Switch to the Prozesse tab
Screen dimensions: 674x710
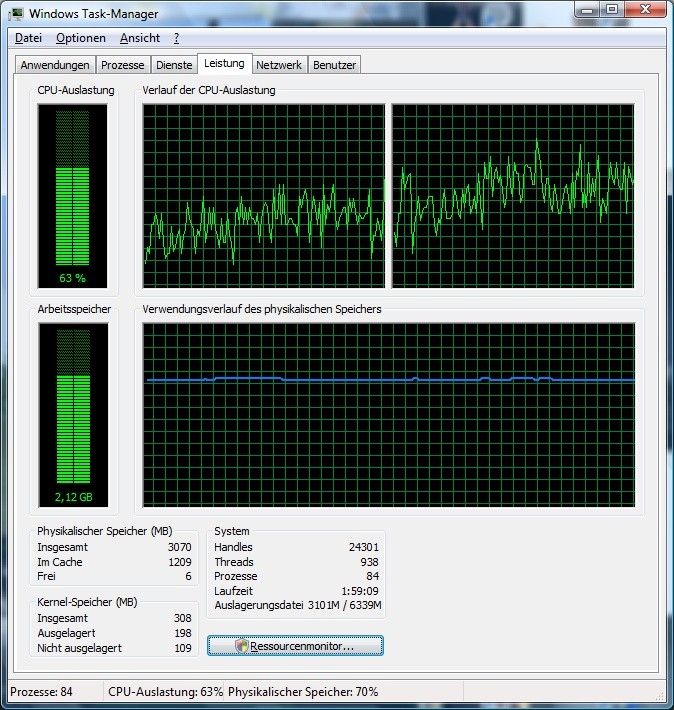(122, 65)
